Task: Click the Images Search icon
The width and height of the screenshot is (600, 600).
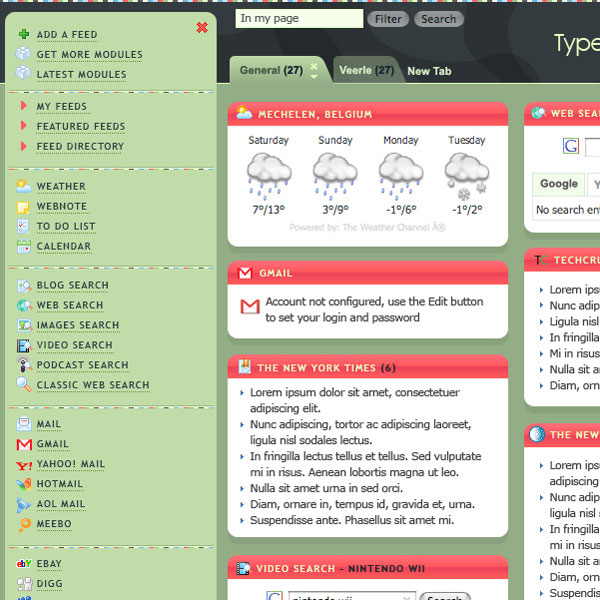Action: [x=24, y=325]
